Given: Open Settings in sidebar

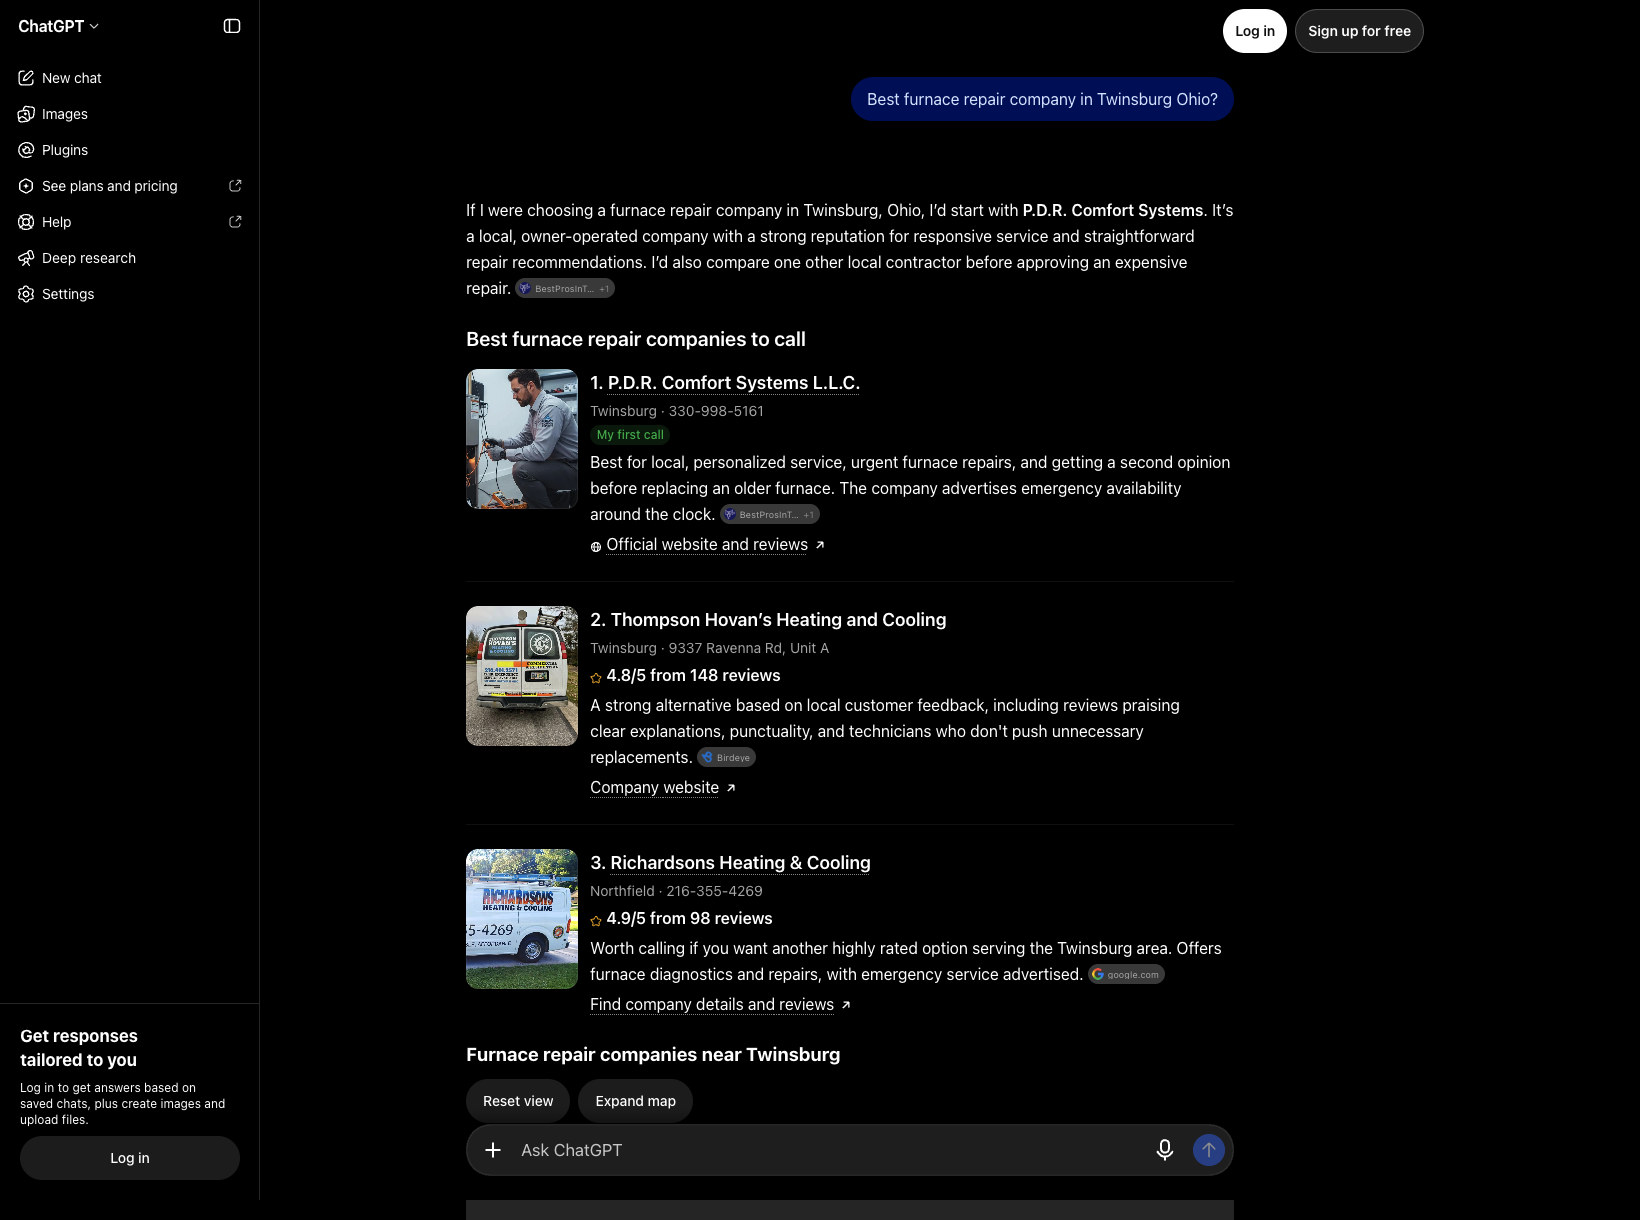Looking at the screenshot, I should (130, 294).
